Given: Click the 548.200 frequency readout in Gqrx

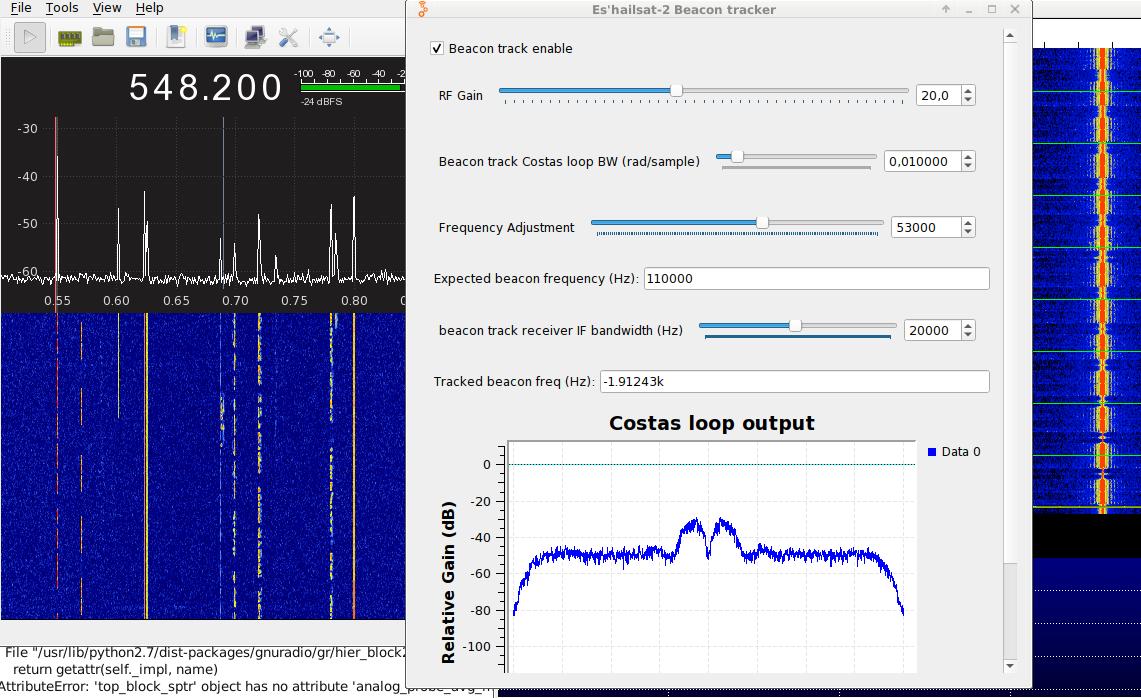Looking at the screenshot, I should pos(205,87).
